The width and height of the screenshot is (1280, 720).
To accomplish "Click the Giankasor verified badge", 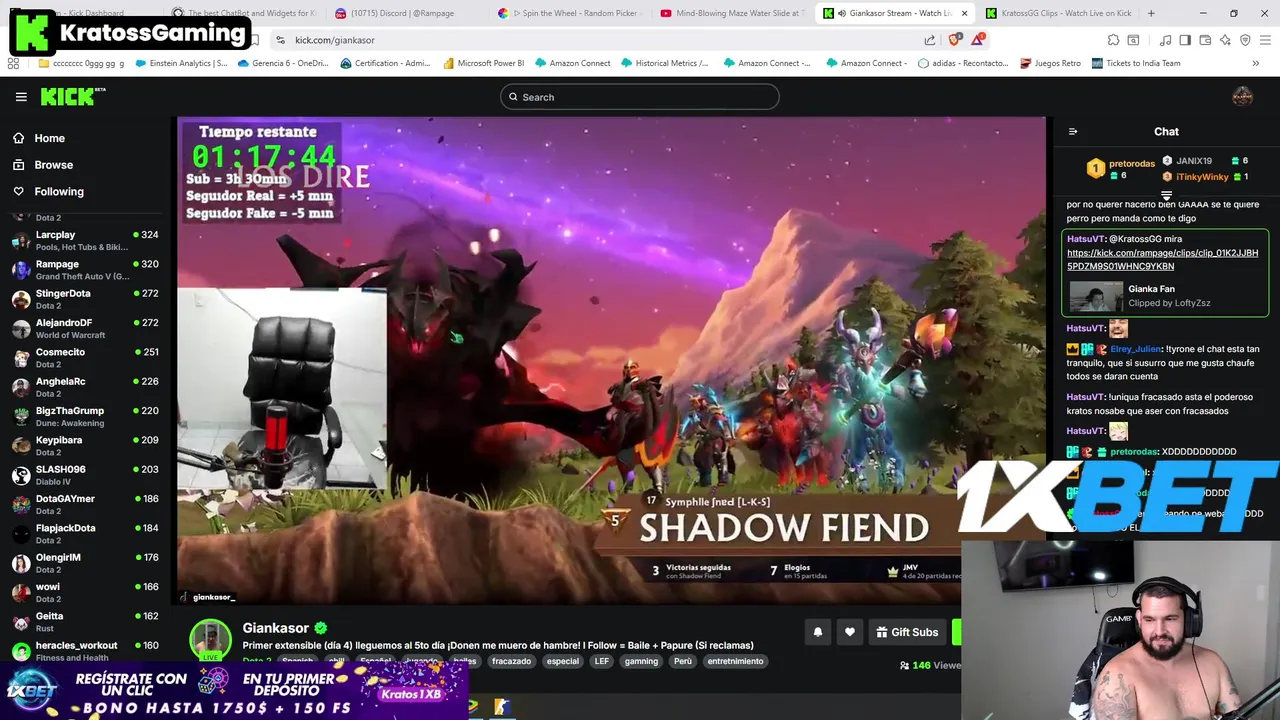I will tap(321, 628).
